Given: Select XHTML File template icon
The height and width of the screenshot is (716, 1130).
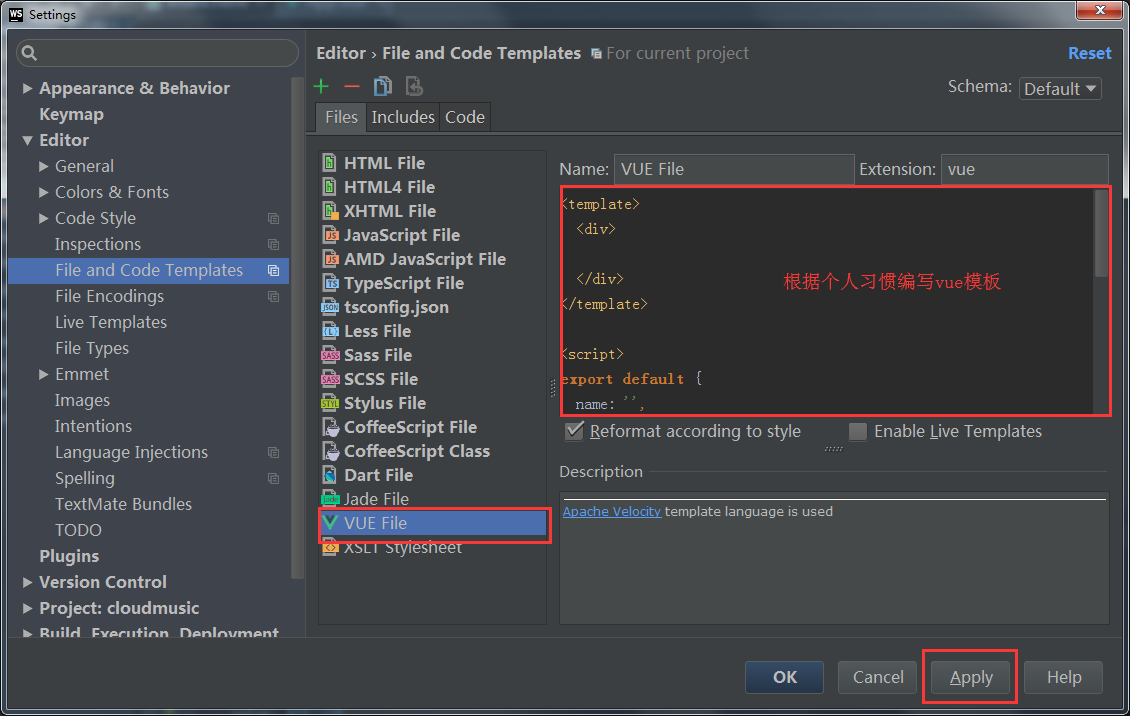Looking at the screenshot, I should 330,211.
